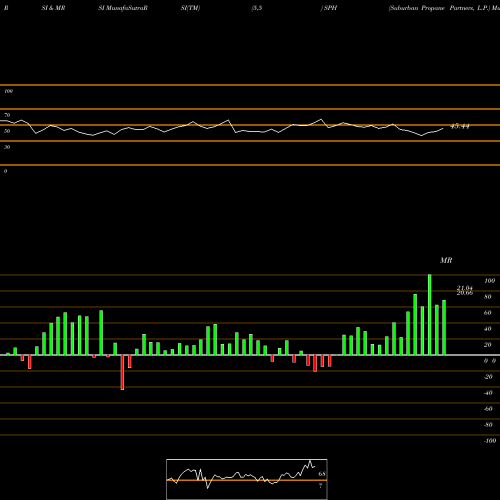The width and height of the screenshot is (500, 500).
Task: Click the 80 label on the MR axis
Action: pos(488,297)
